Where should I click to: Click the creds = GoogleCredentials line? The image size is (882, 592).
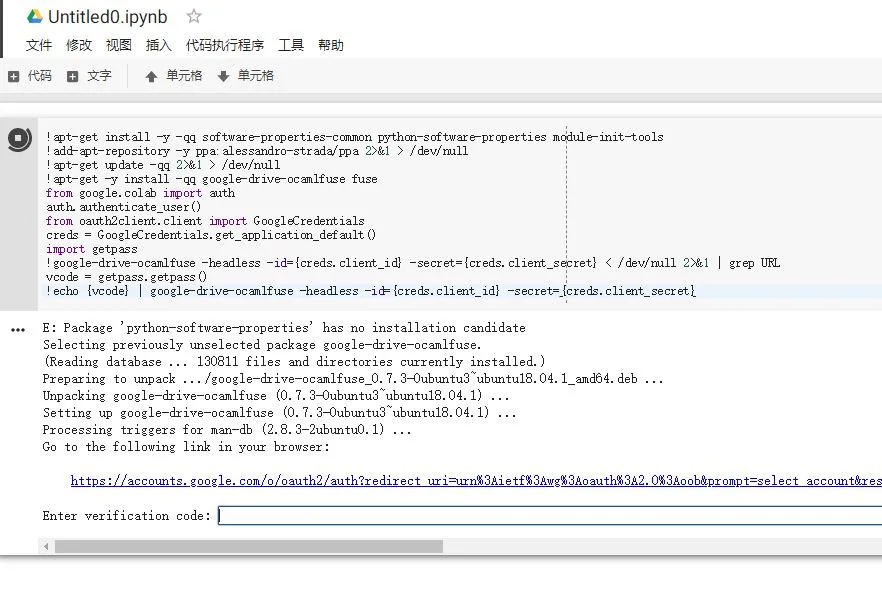pyautogui.click(x=211, y=235)
